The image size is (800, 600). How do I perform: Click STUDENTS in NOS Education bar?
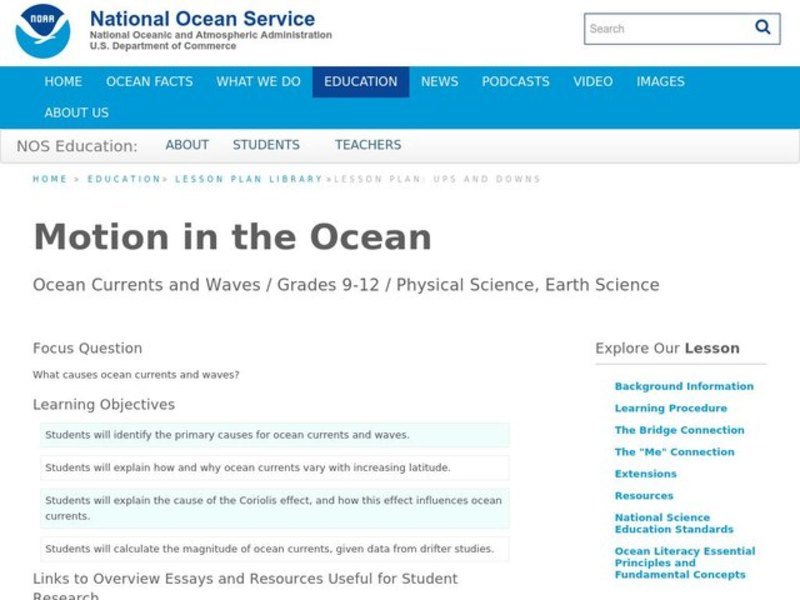point(266,144)
